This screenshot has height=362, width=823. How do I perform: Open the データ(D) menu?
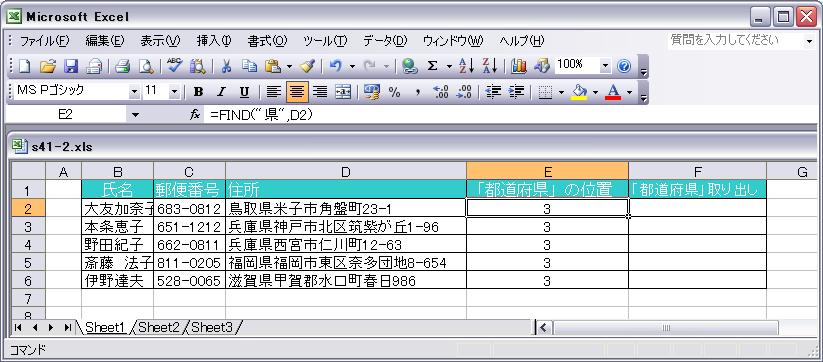pyautogui.click(x=385, y=40)
